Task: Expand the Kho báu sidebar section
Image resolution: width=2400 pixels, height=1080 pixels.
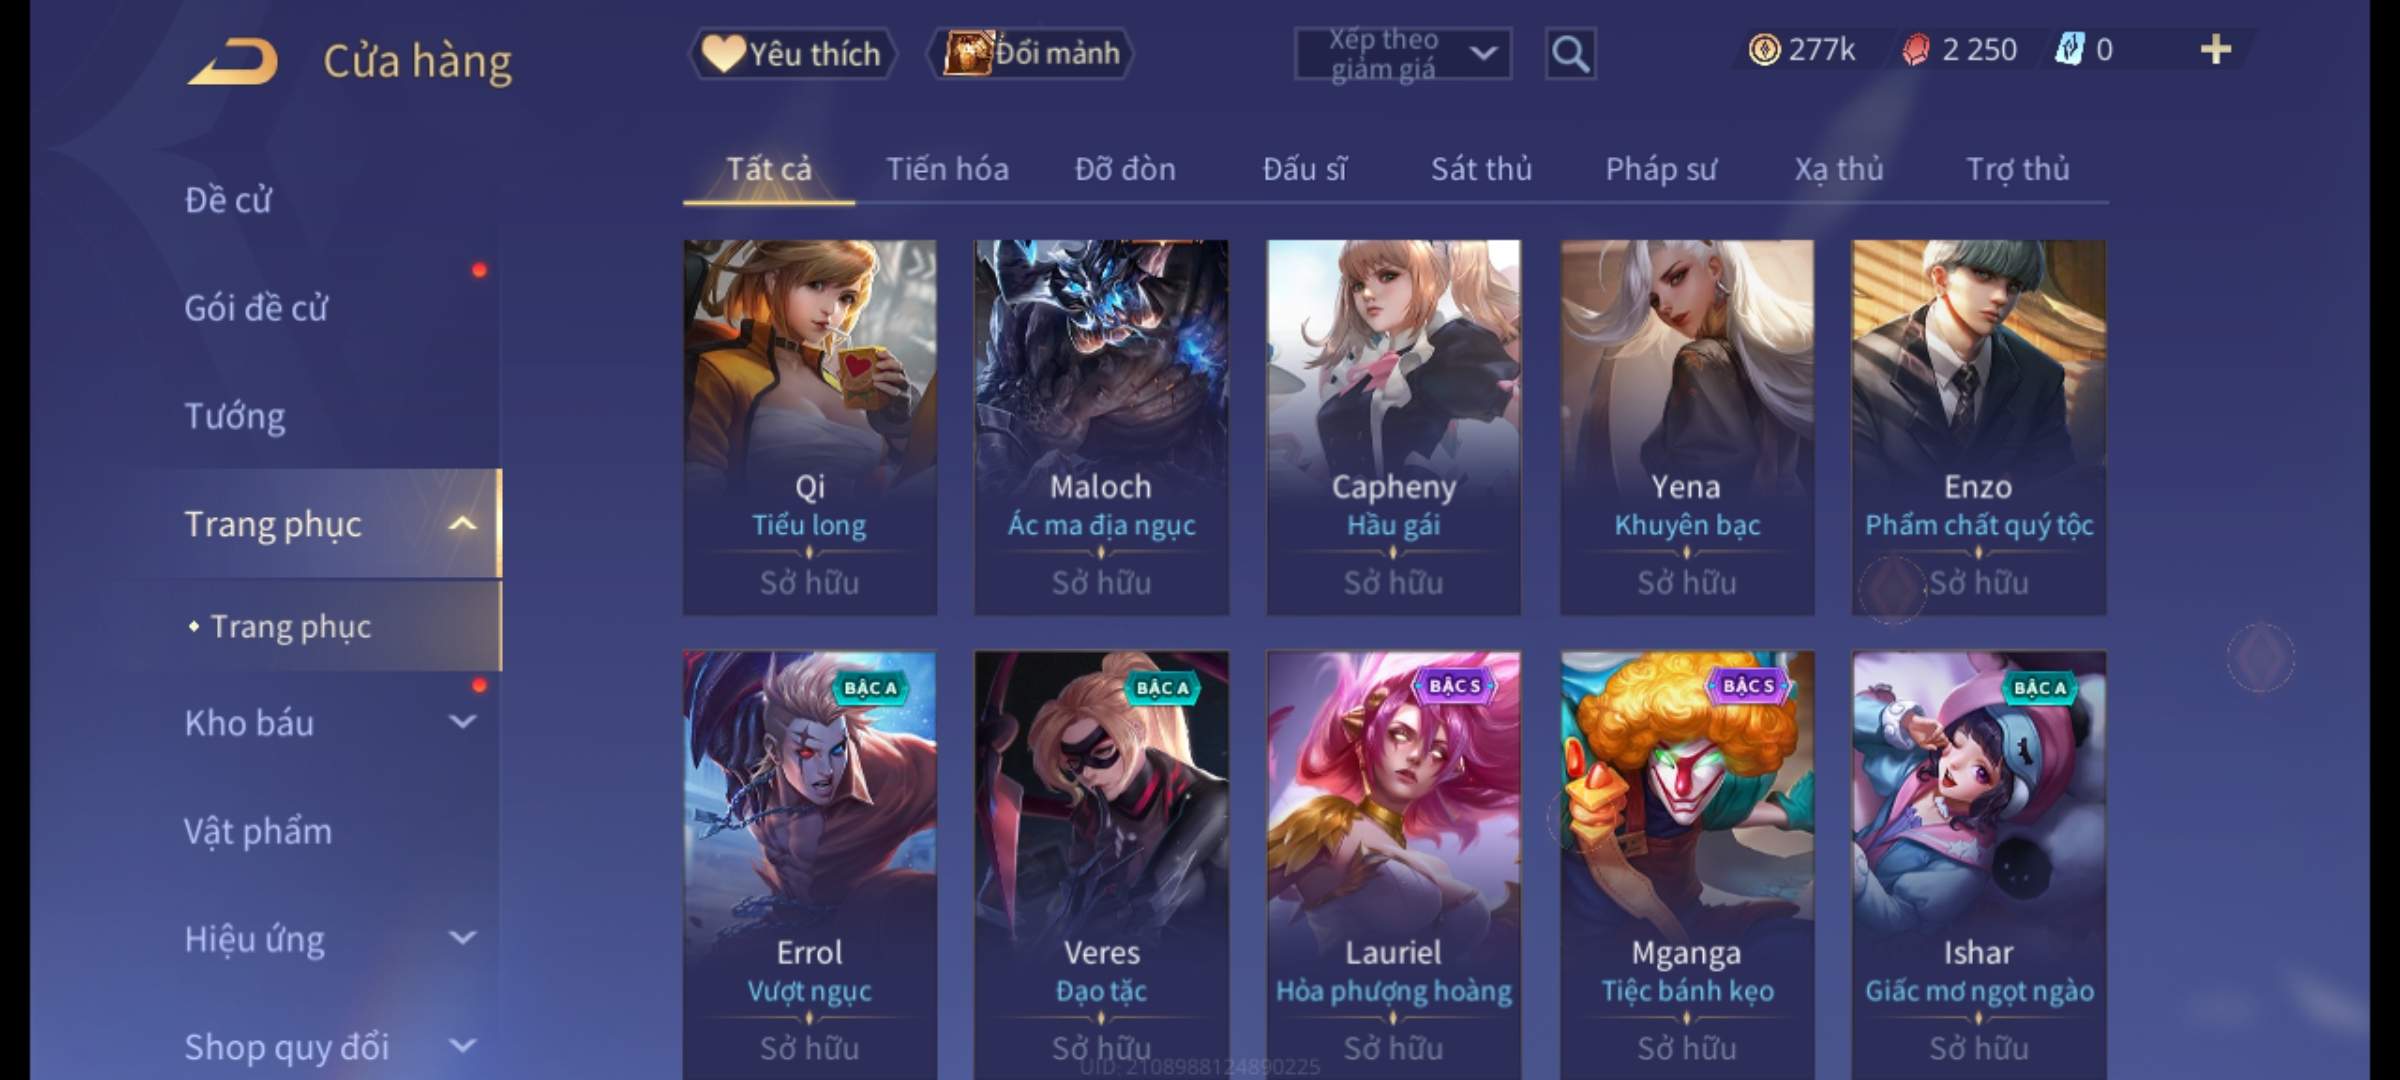Action: [462, 722]
